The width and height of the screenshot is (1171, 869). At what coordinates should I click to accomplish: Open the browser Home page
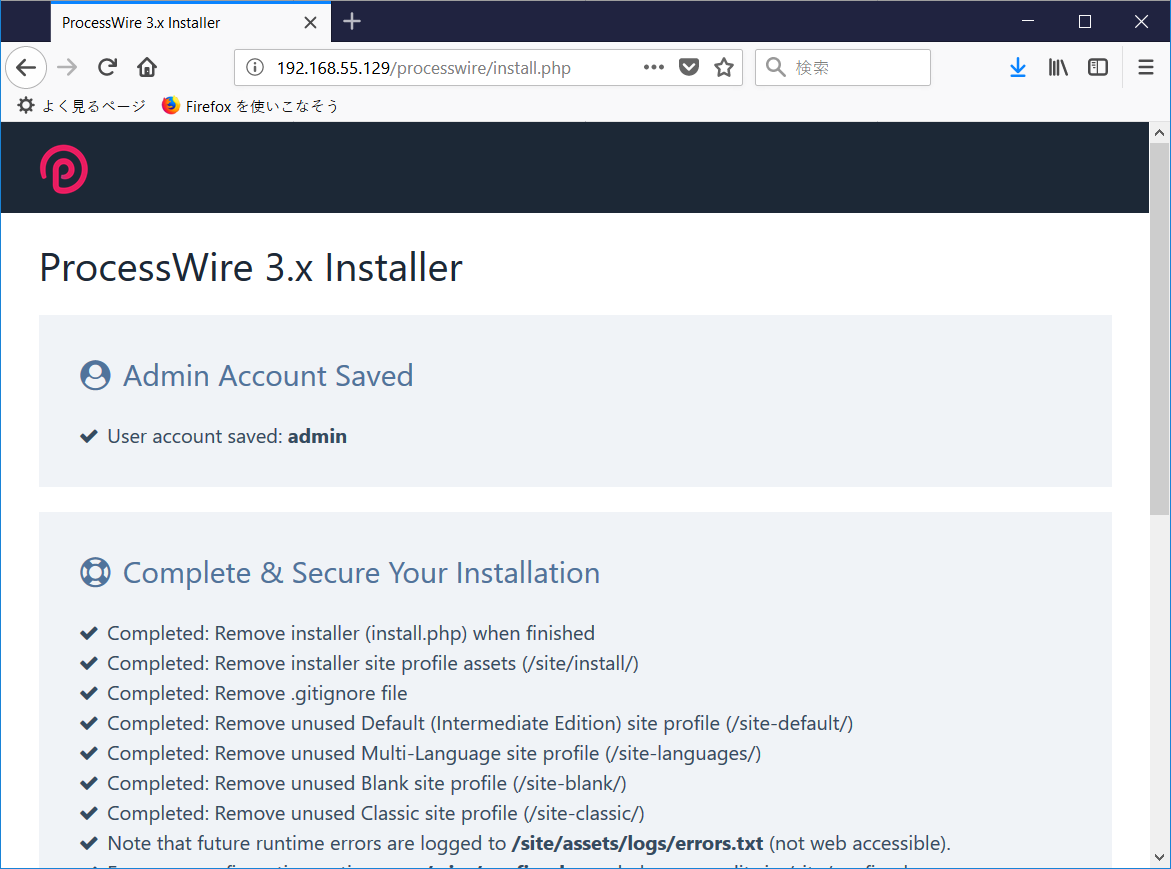coord(146,67)
